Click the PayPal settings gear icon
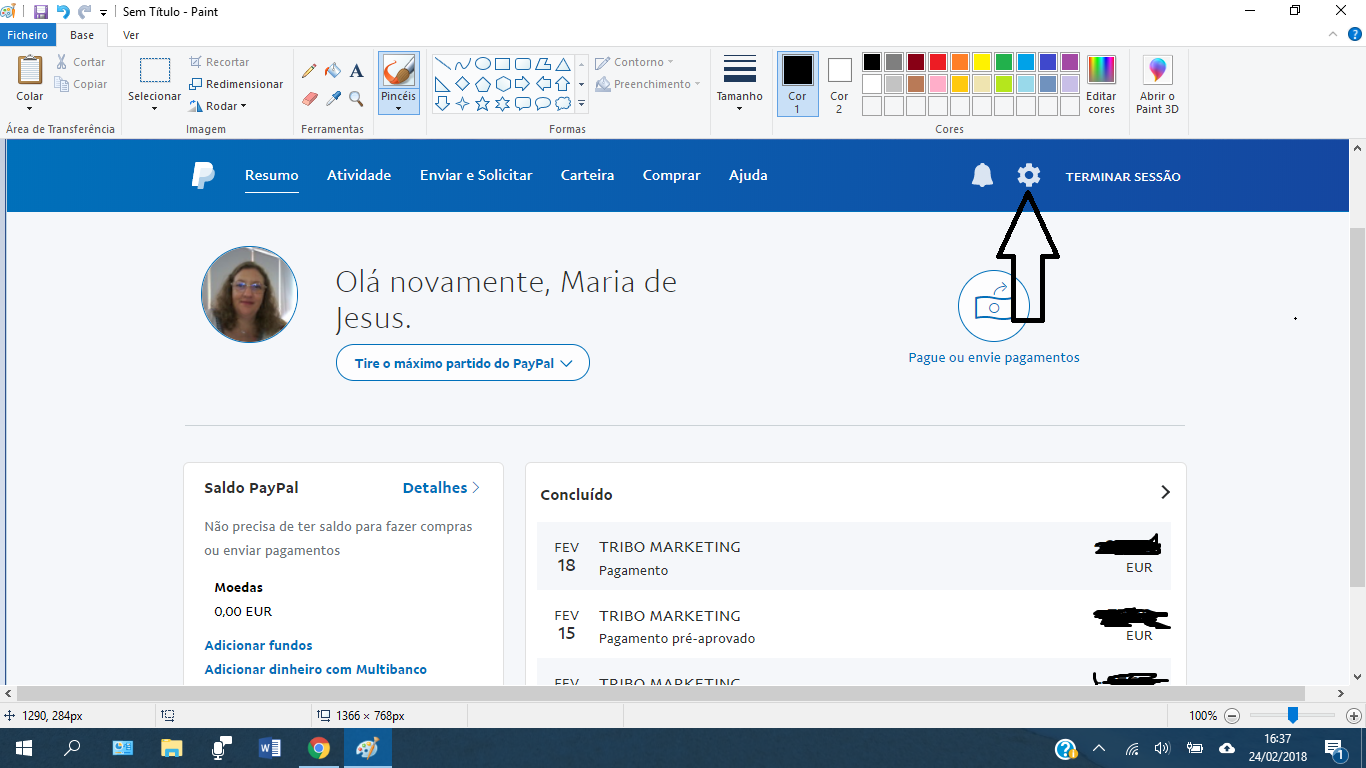This screenshot has width=1366, height=768. tap(1028, 175)
